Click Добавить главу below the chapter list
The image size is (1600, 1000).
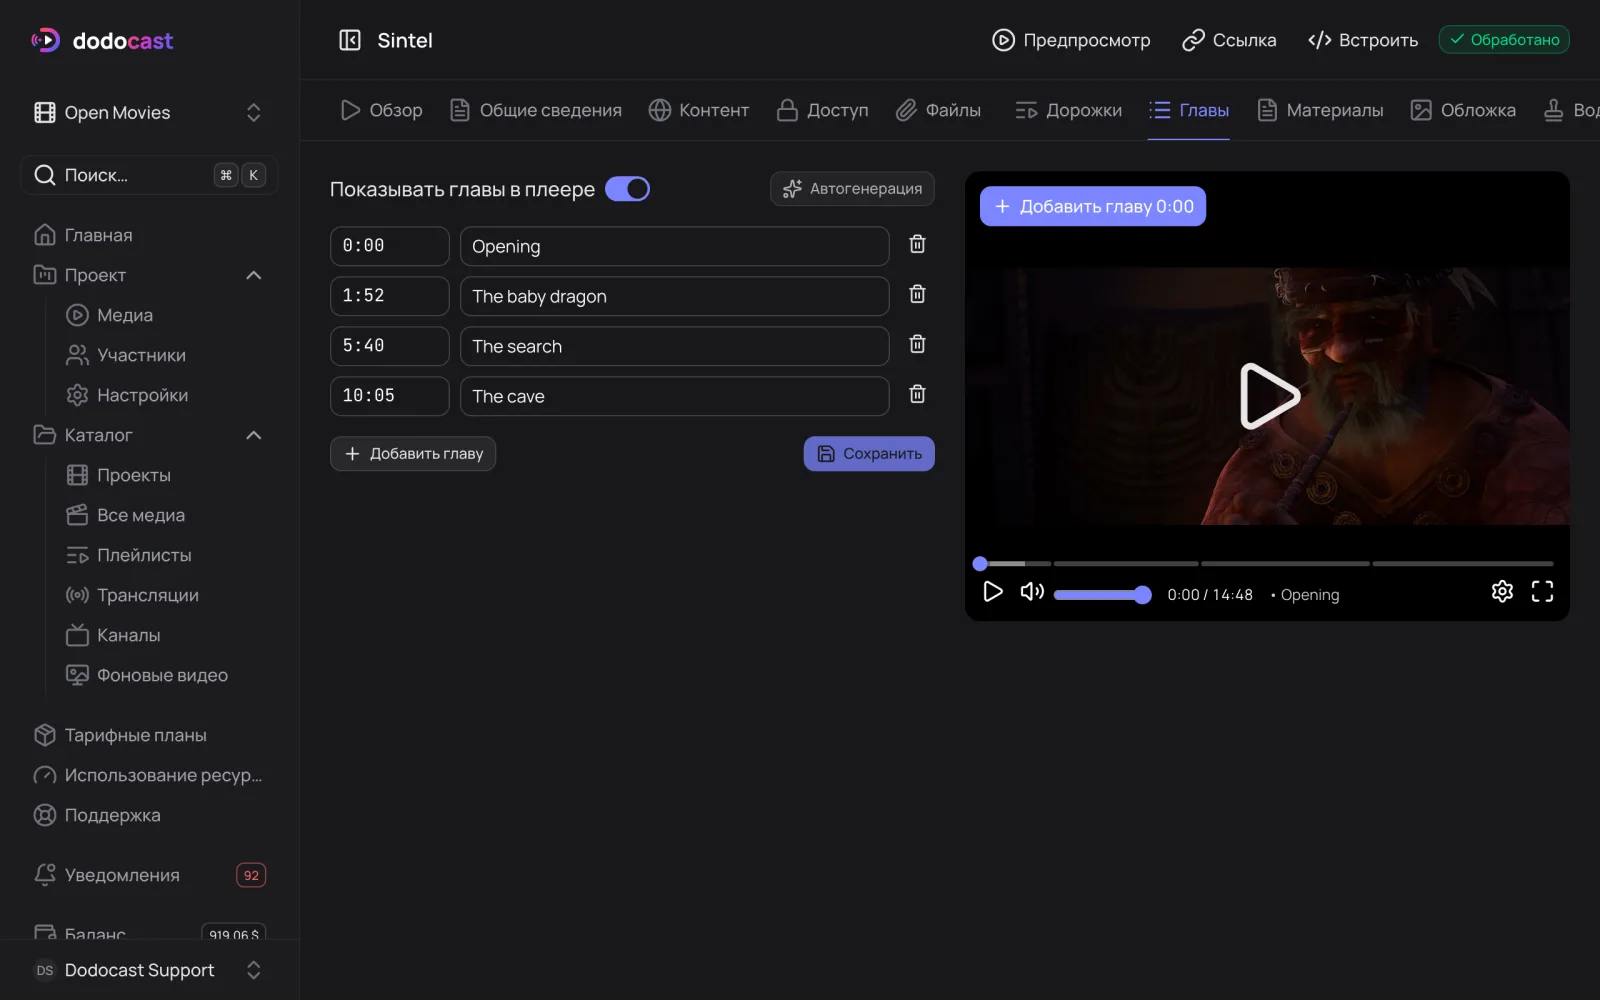[x=413, y=453]
